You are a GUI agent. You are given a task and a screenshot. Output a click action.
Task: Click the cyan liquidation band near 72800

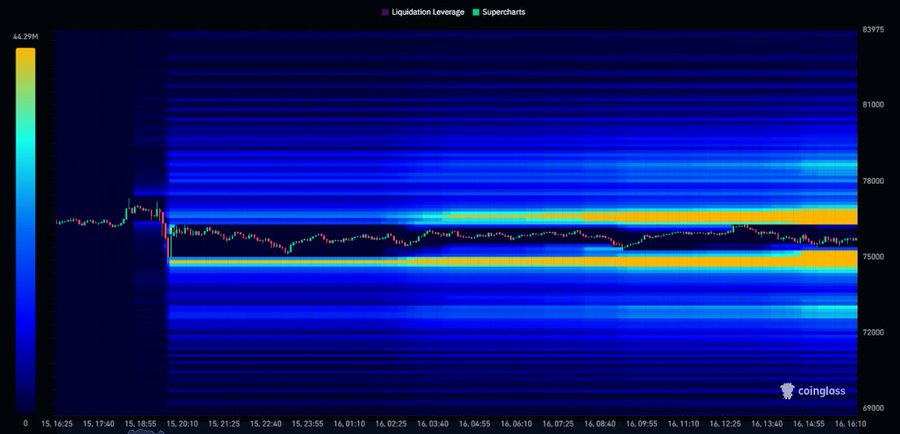829,312
